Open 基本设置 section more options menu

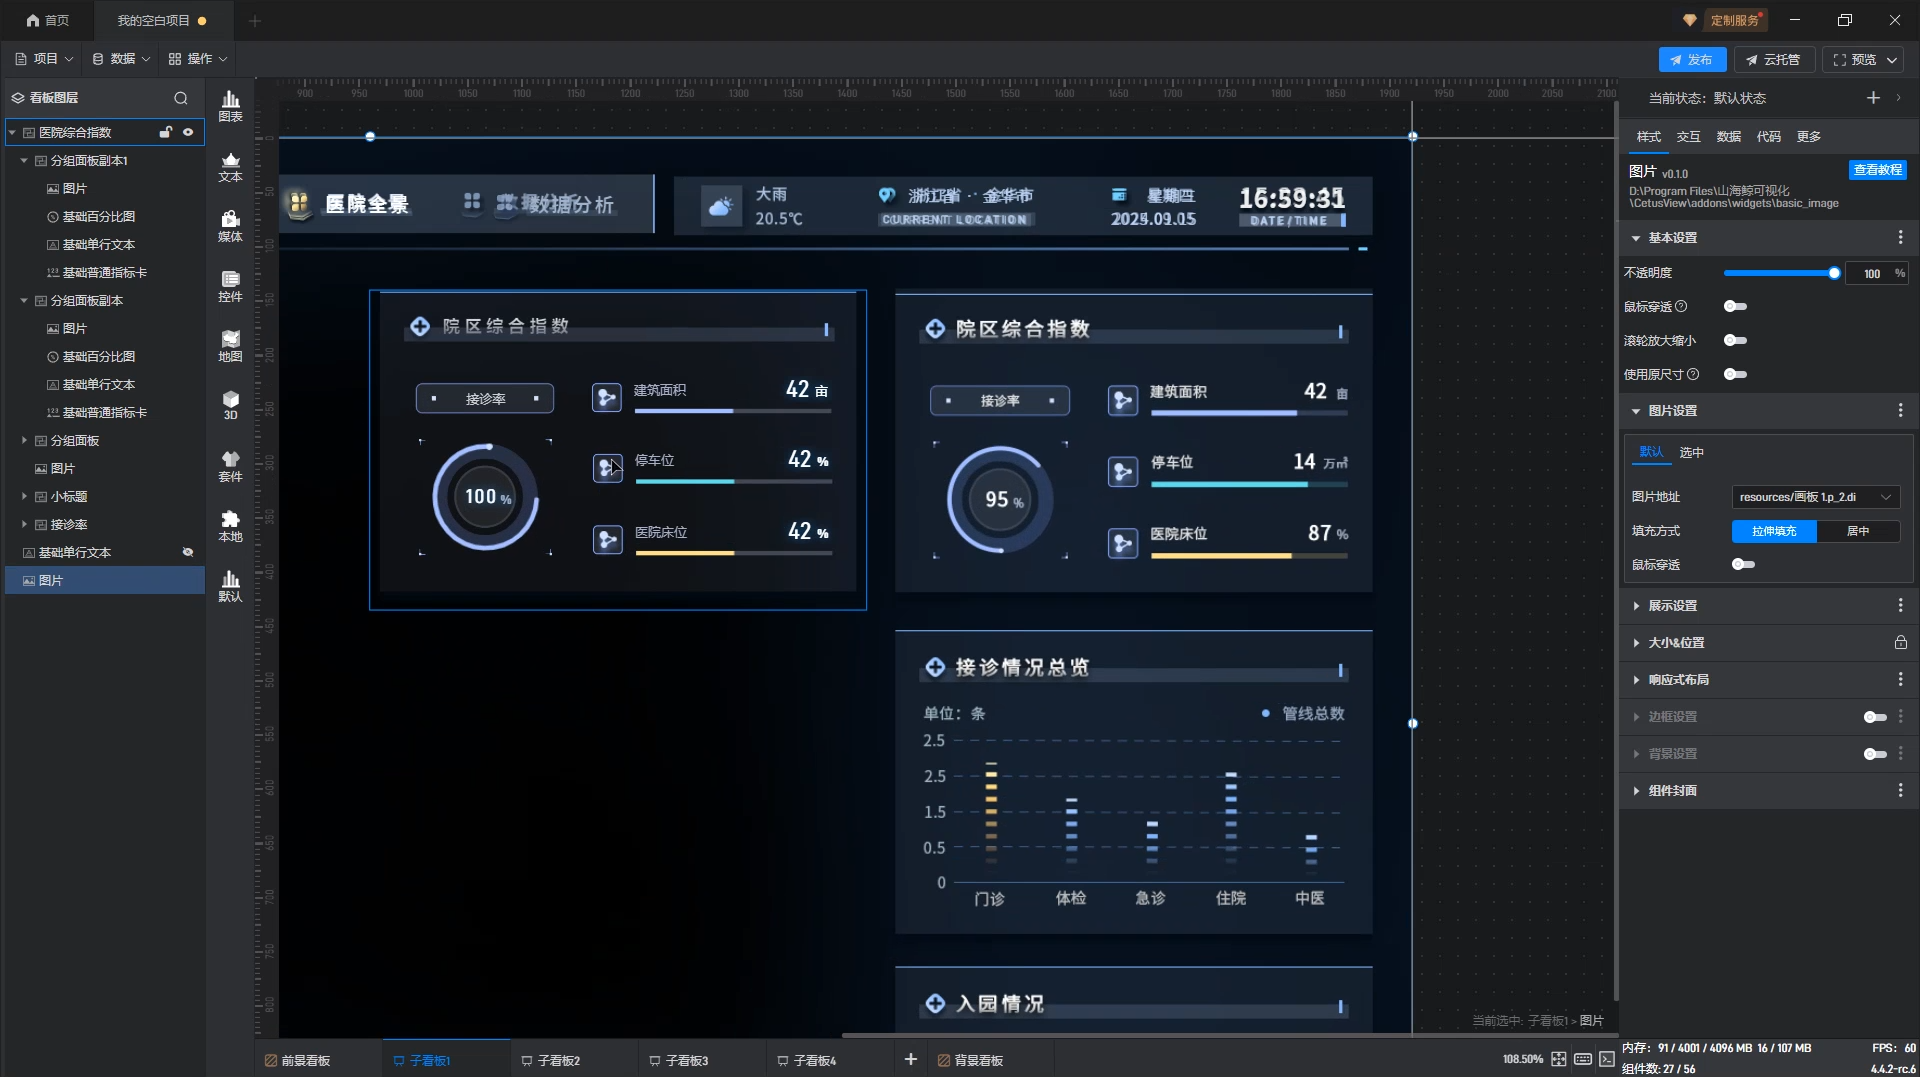pyautogui.click(x=1901, y=238)
